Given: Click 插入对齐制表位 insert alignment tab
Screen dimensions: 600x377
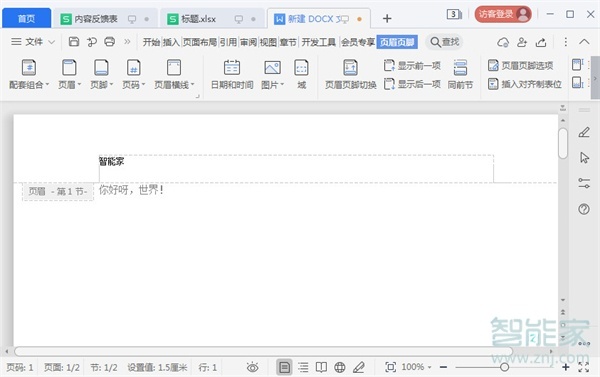Looking at the screenshot, I should (525, 84).
